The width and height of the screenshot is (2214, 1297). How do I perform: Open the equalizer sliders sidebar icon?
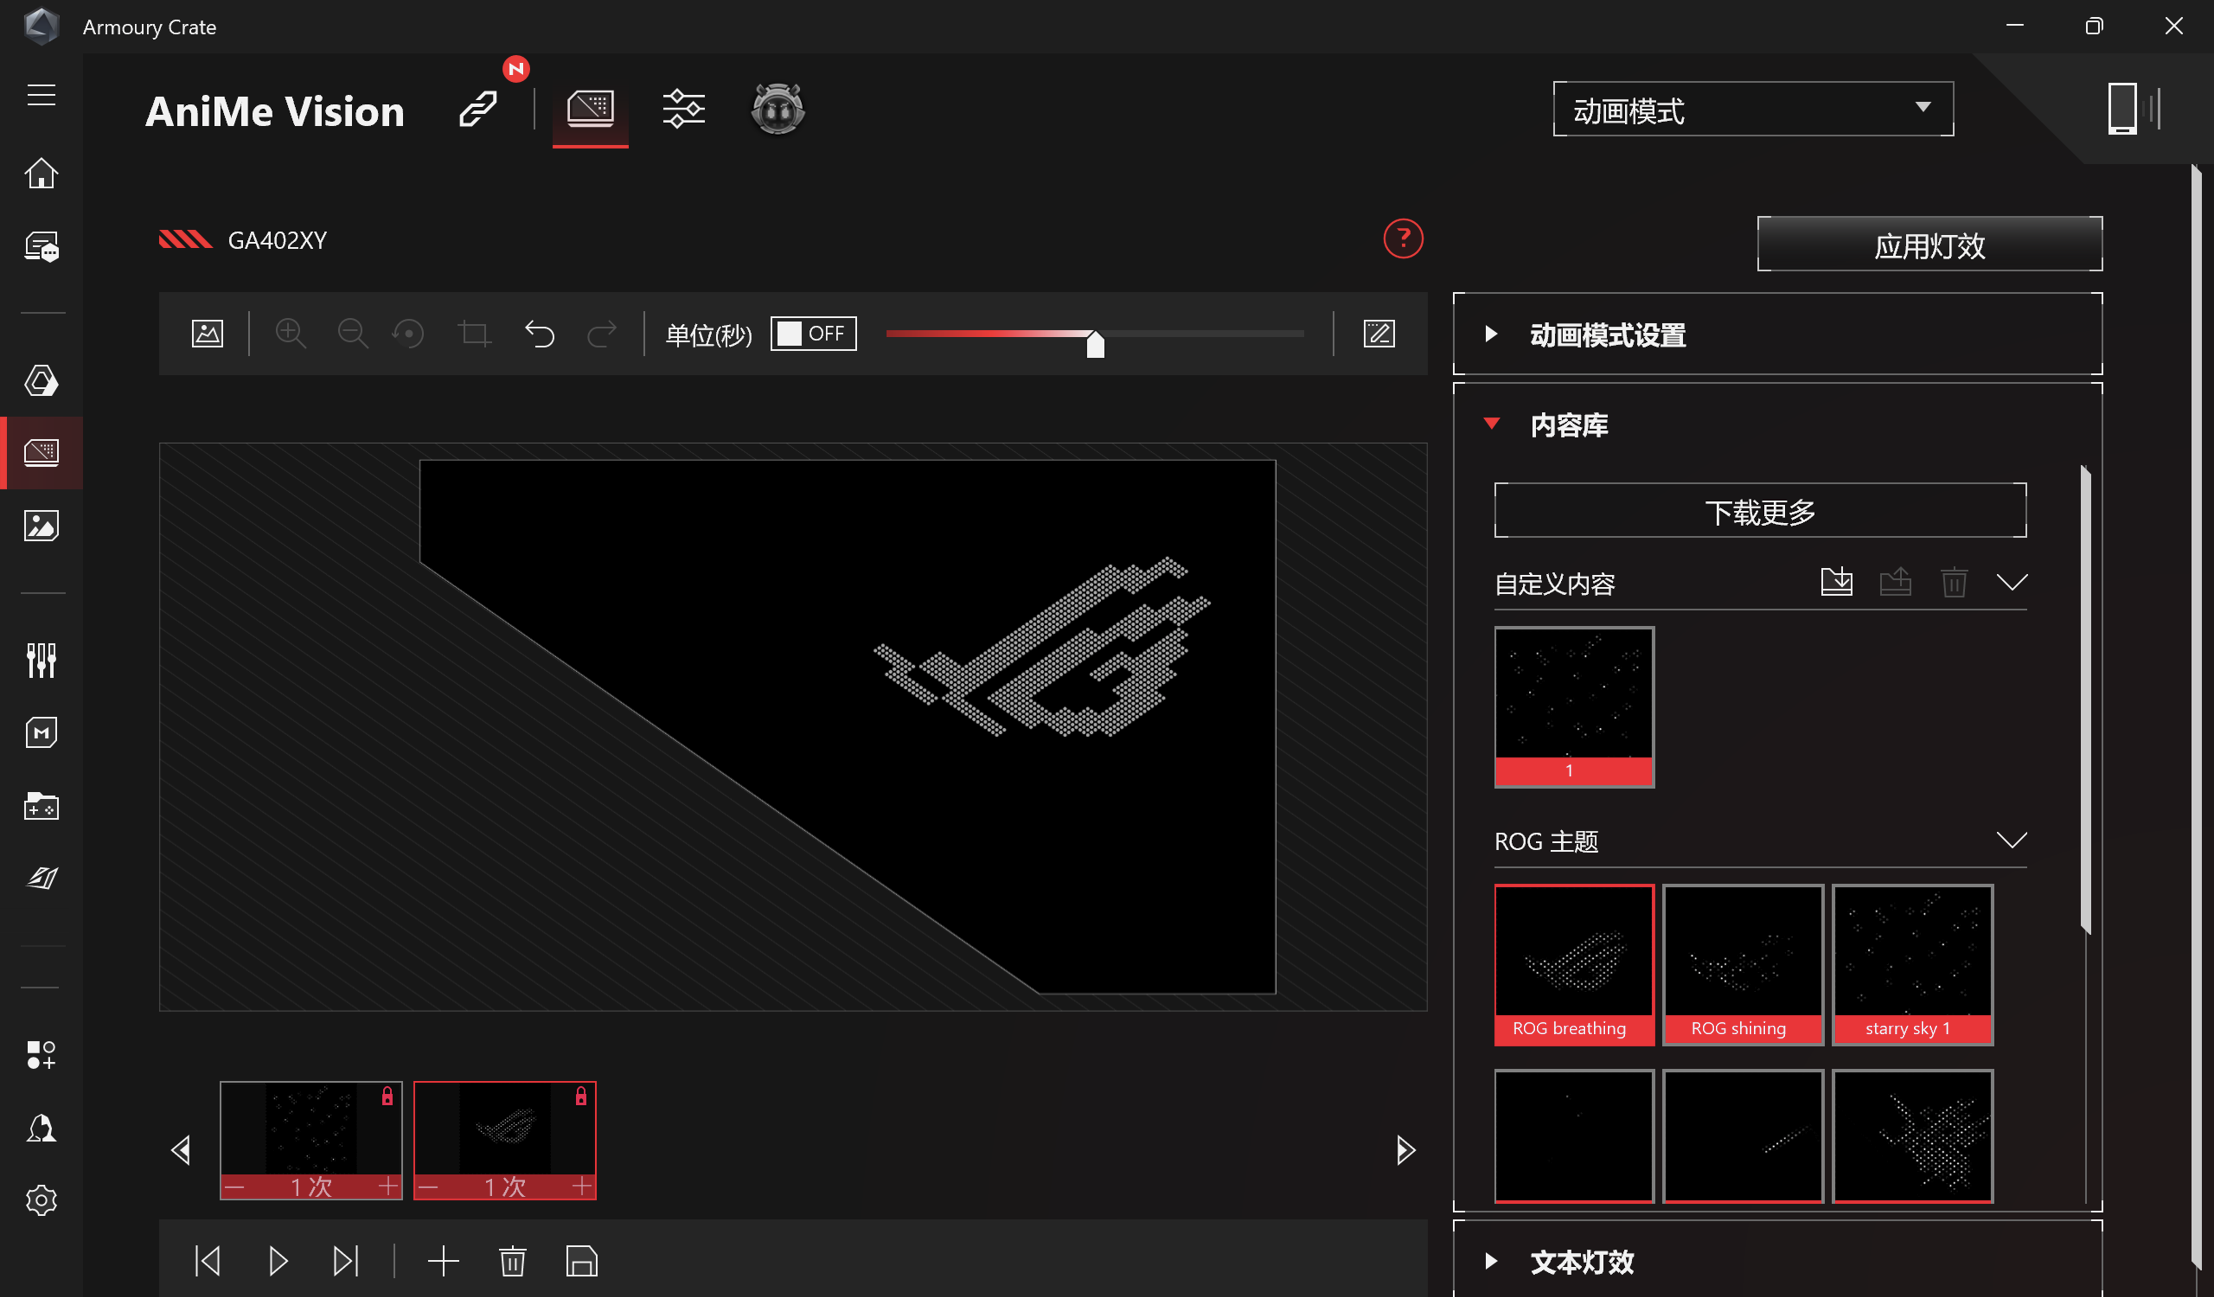[x=41, y=660]
